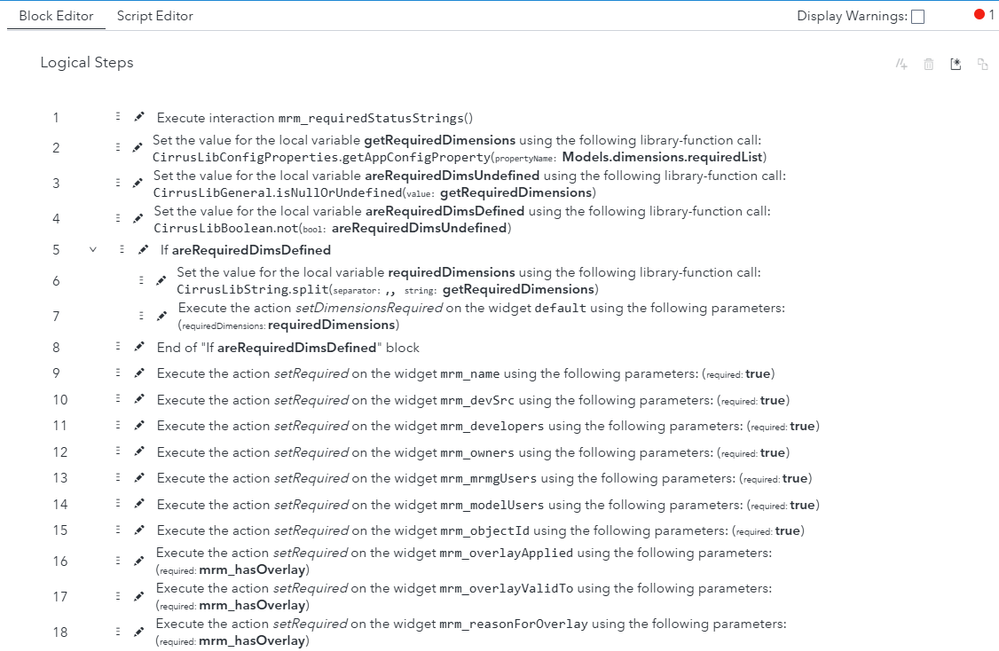Edit step 9 mrm_name pencil icon

point(139,373)
